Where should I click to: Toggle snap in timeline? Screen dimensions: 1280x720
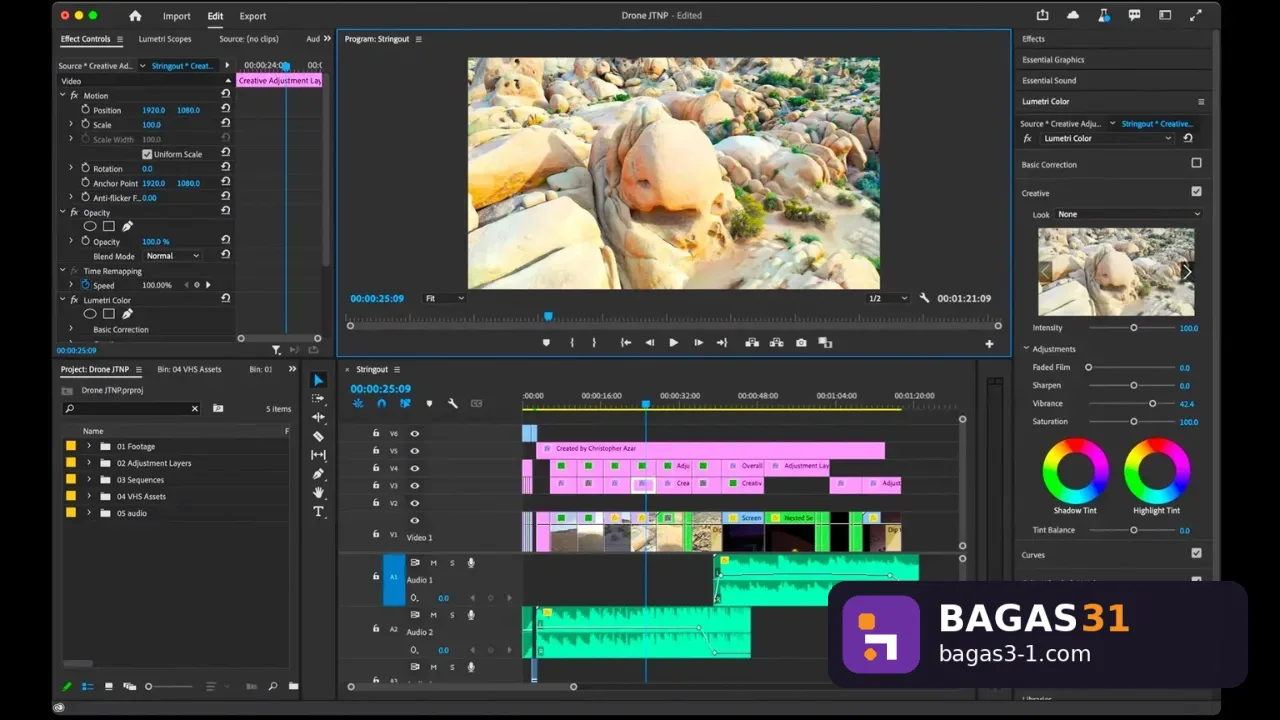381,403
